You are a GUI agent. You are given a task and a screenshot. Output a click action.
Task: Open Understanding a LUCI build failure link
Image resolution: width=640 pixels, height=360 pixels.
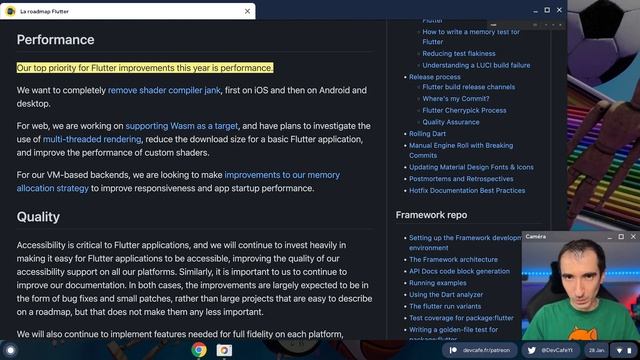(476, 65)
